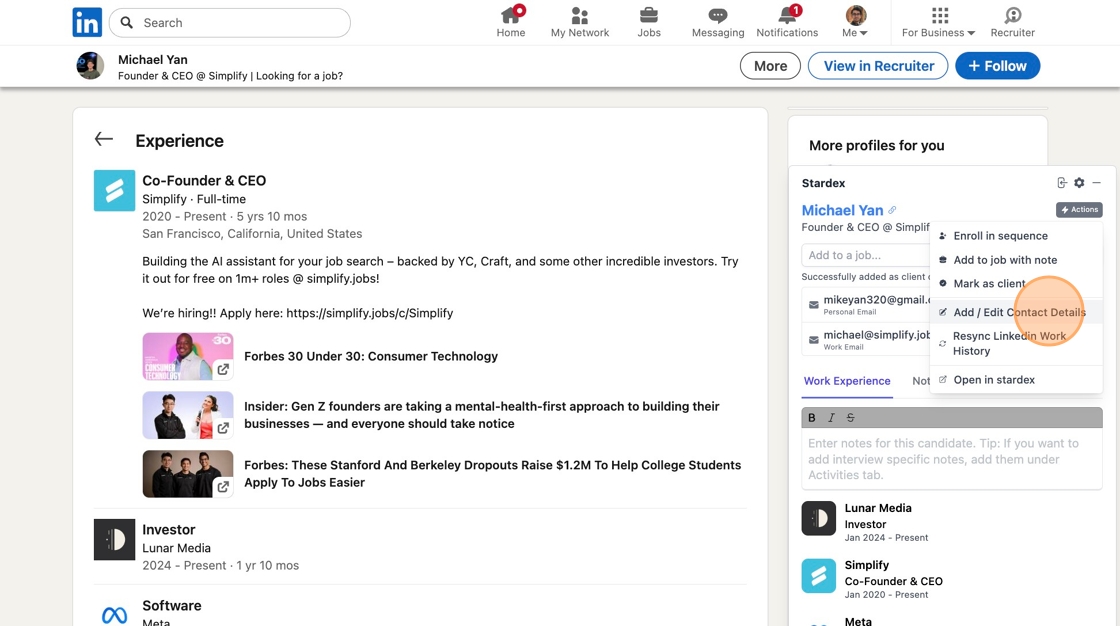
Task: Collapse the Stardex Actions dropdown button
Action: [x=1079, y=210]
